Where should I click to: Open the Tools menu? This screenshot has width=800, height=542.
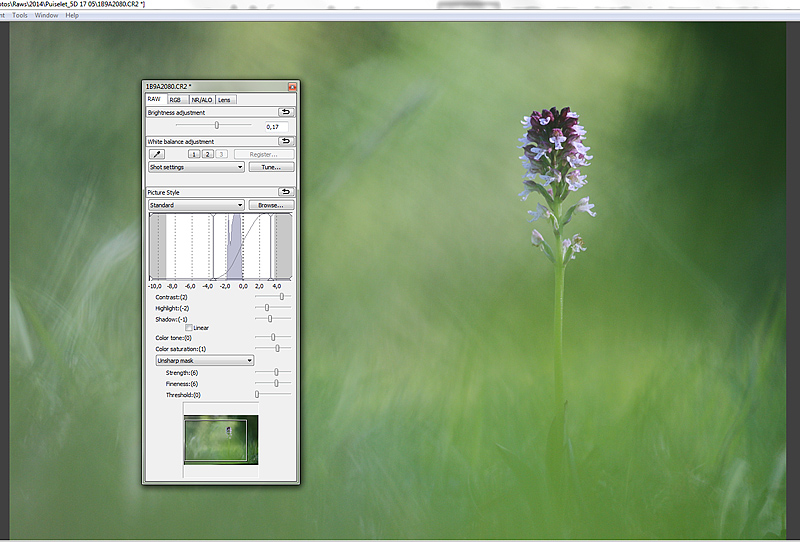click(20, 15)
